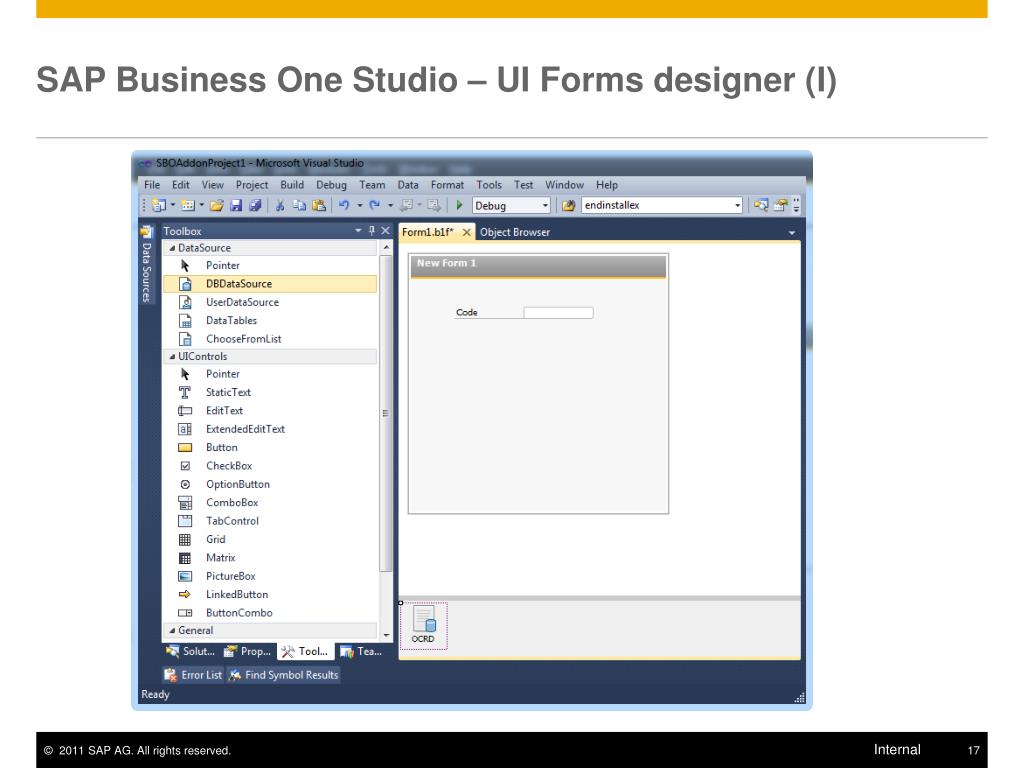Click the Cut toolbar icon
This screenshot has width=1024, height=768.
pyautogui.click(x=280, y=205)
